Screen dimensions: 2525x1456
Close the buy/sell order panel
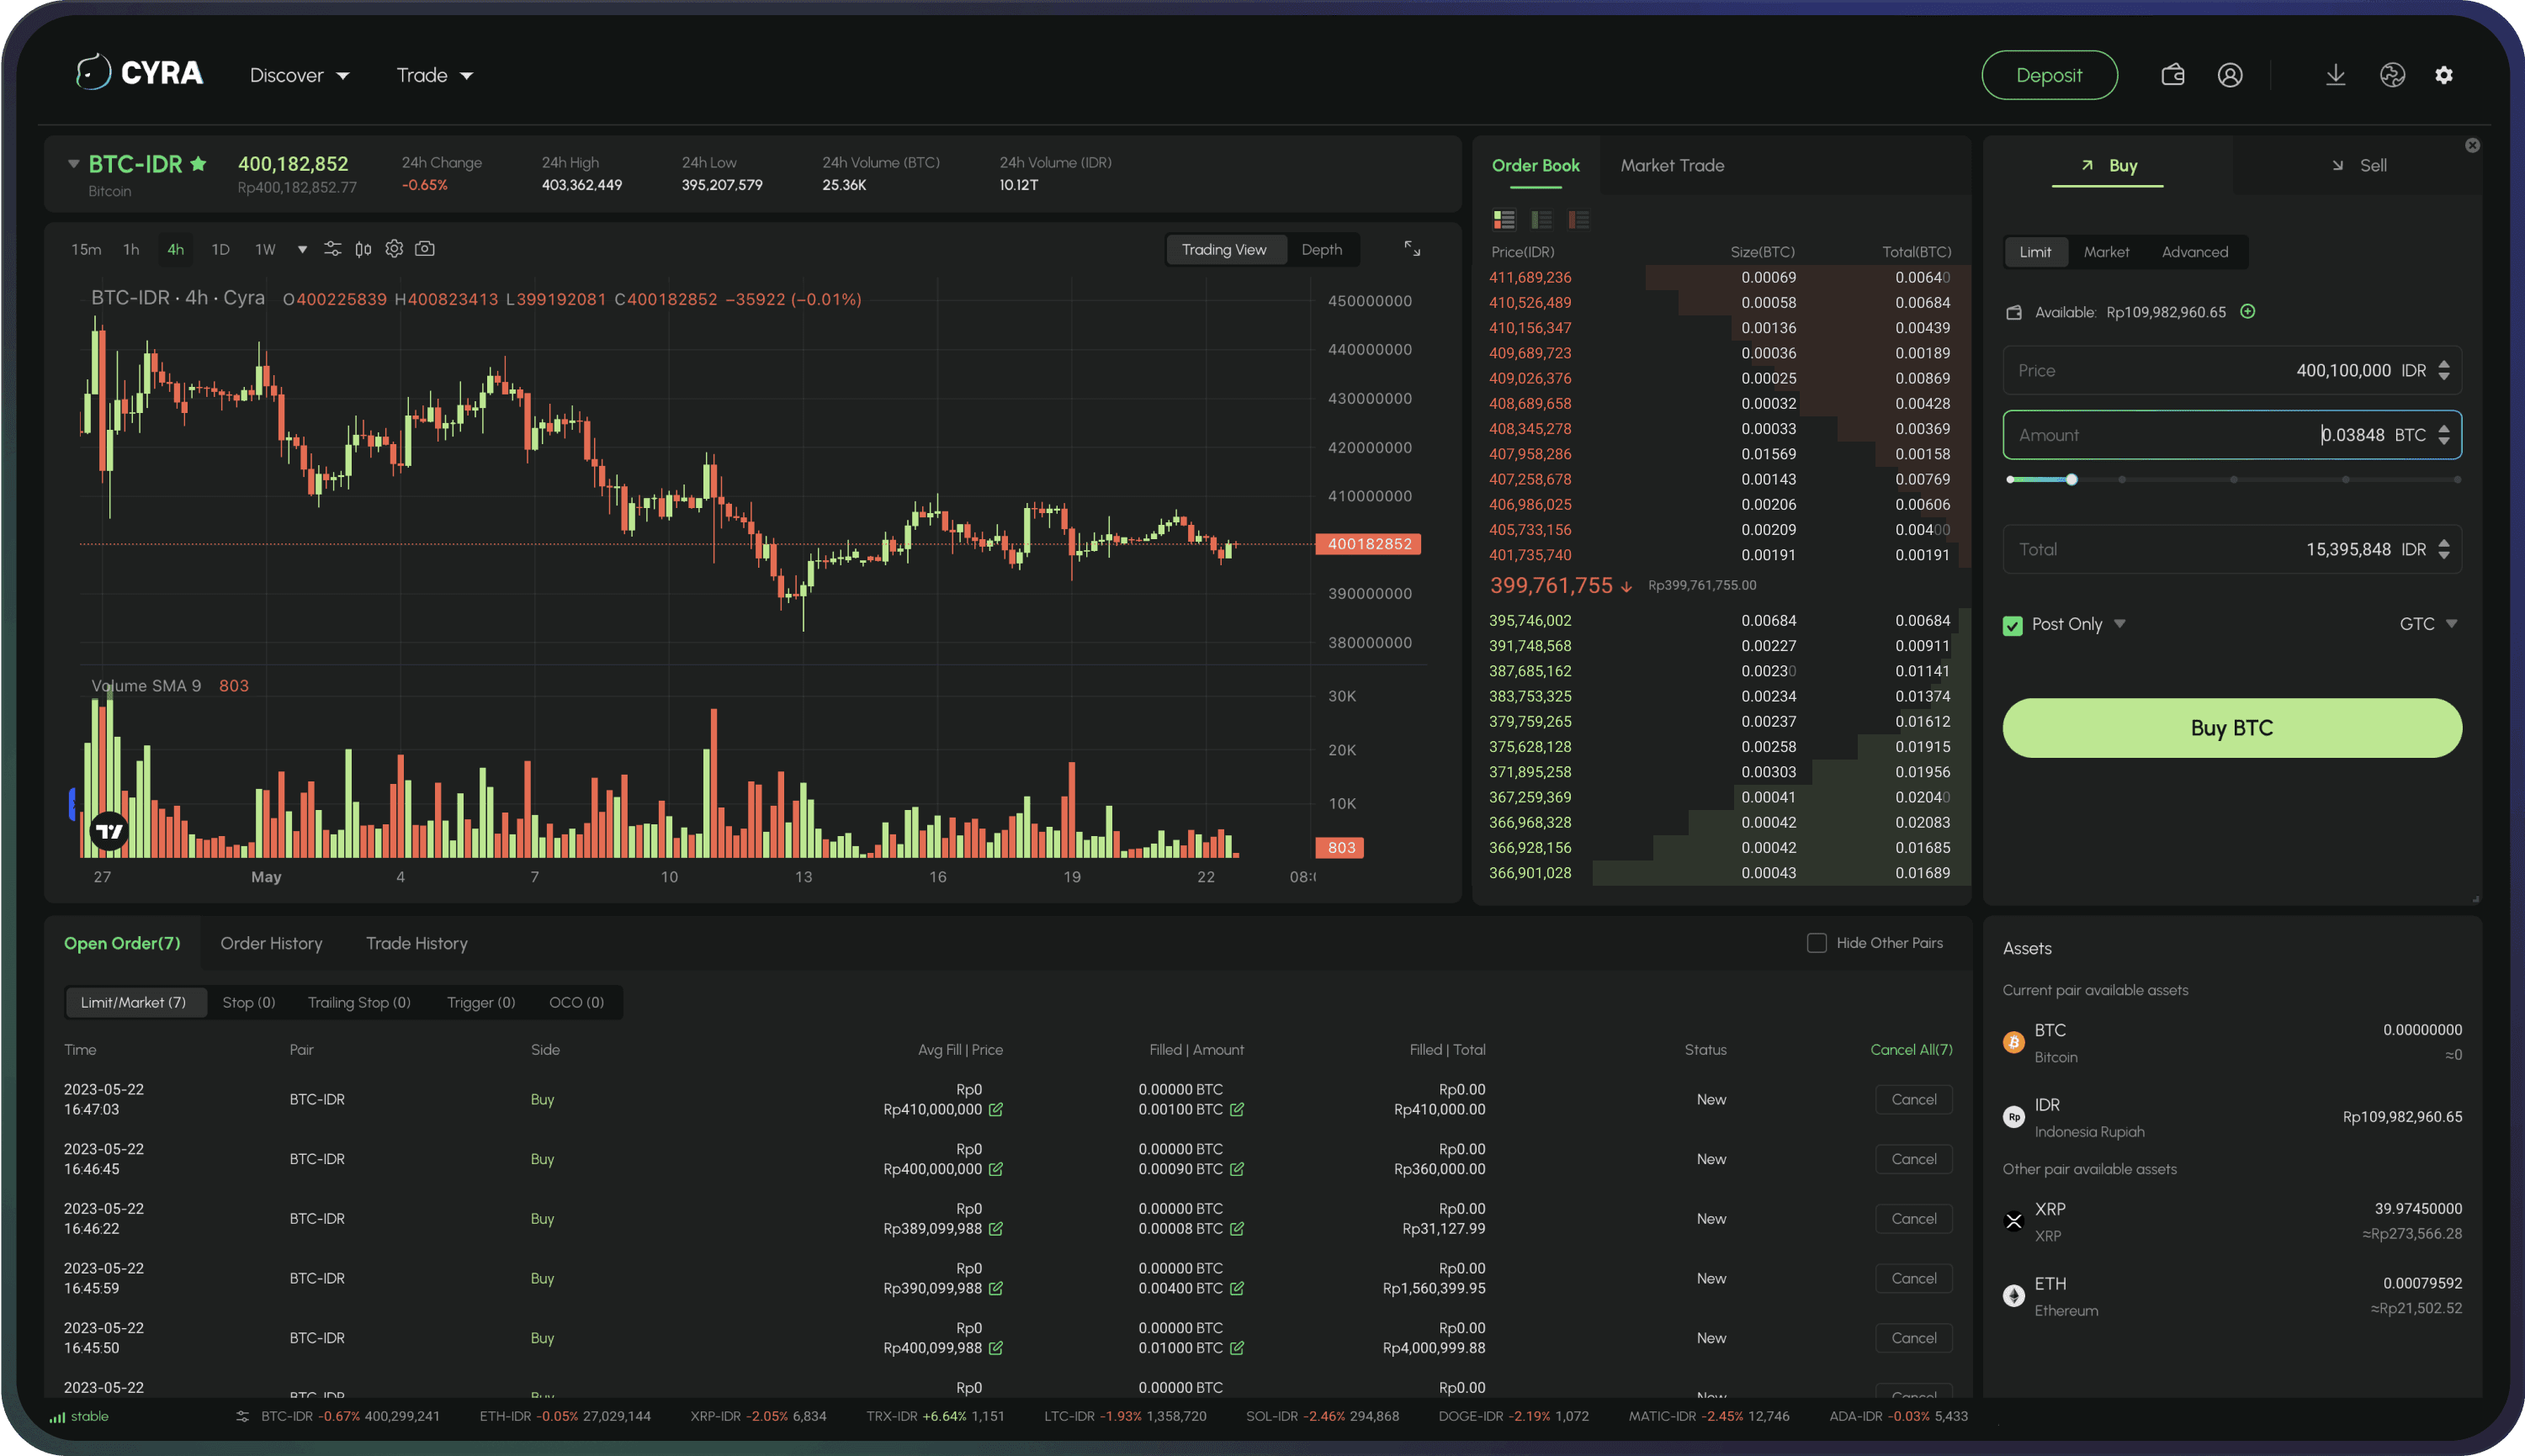coord(2472,145)
